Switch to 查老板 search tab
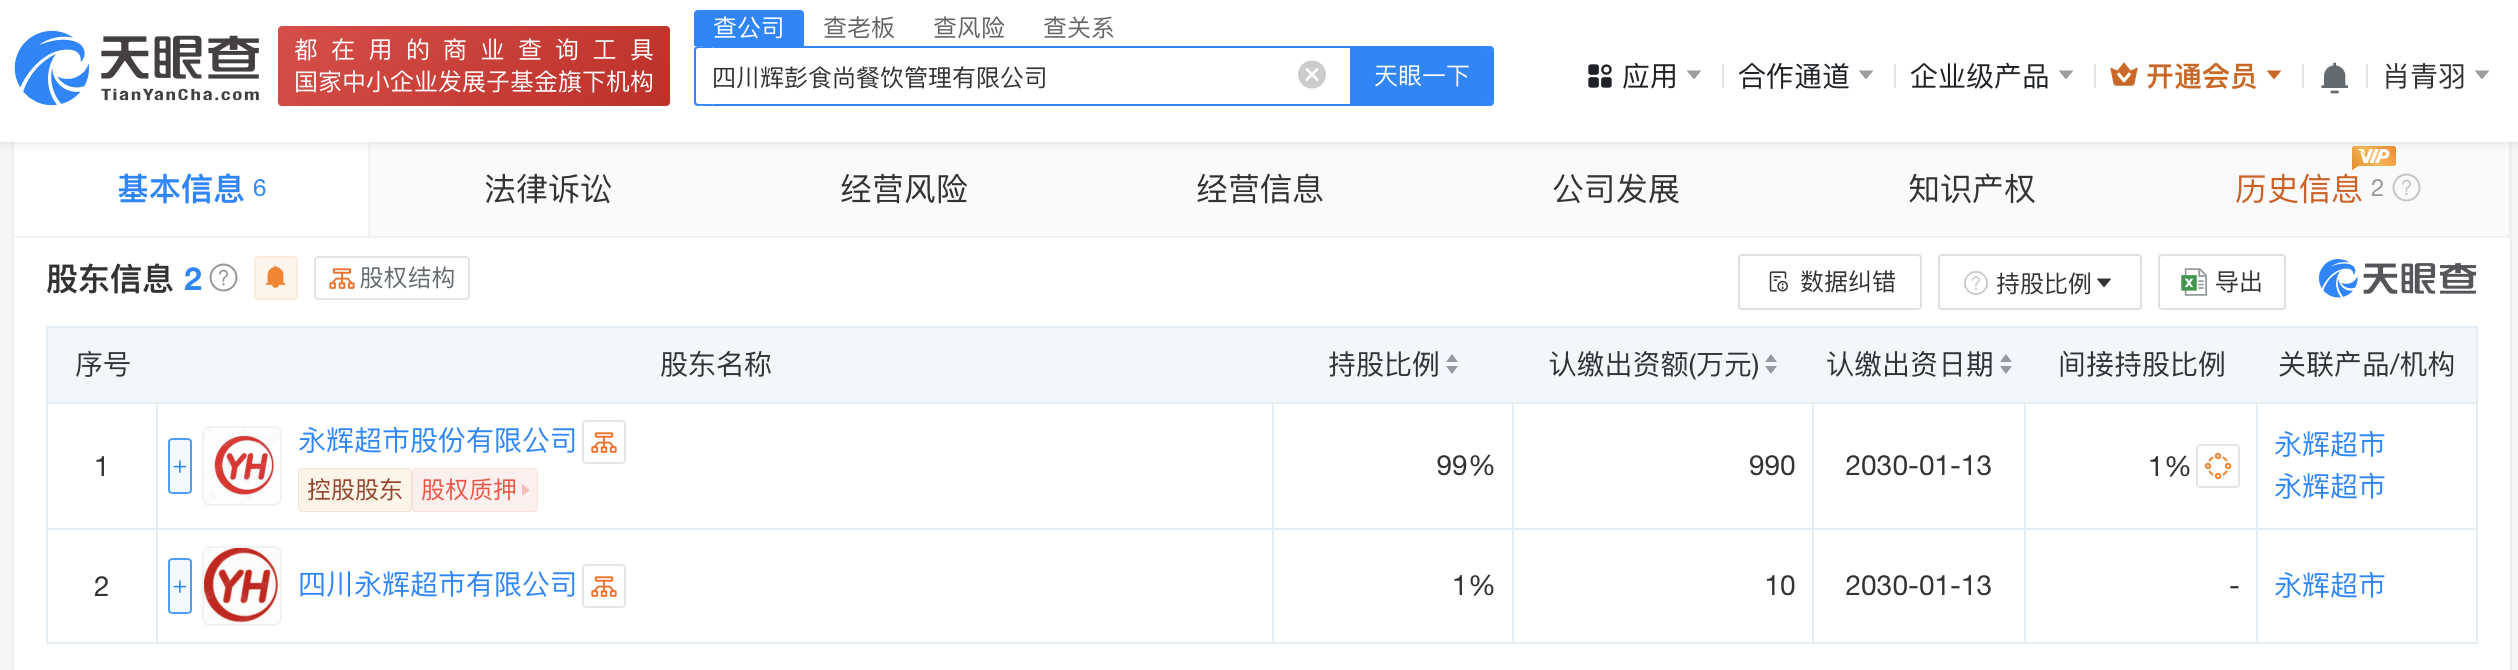This screenshot has height=670, width=2518. click(x=859, y=27)
